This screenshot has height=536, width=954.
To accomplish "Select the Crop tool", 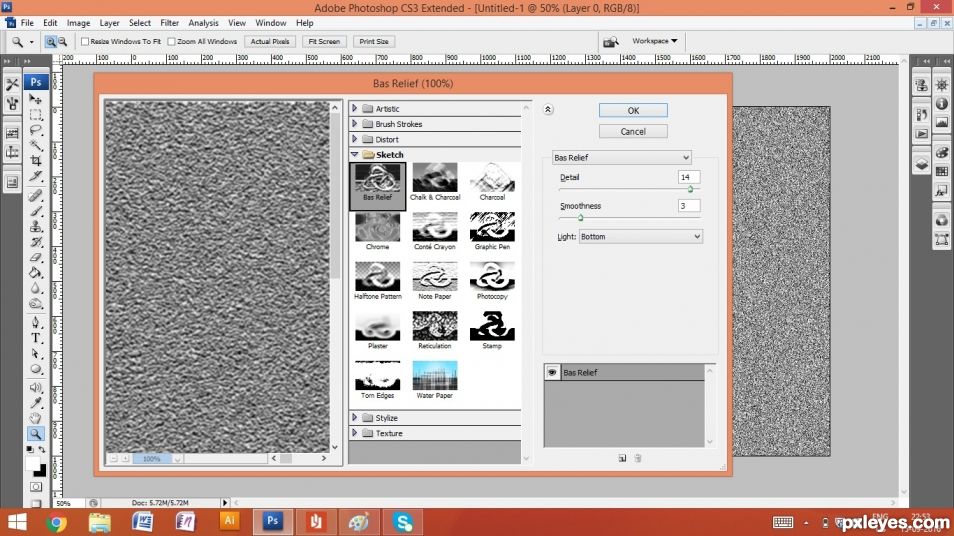I will [x=35, y=161].
